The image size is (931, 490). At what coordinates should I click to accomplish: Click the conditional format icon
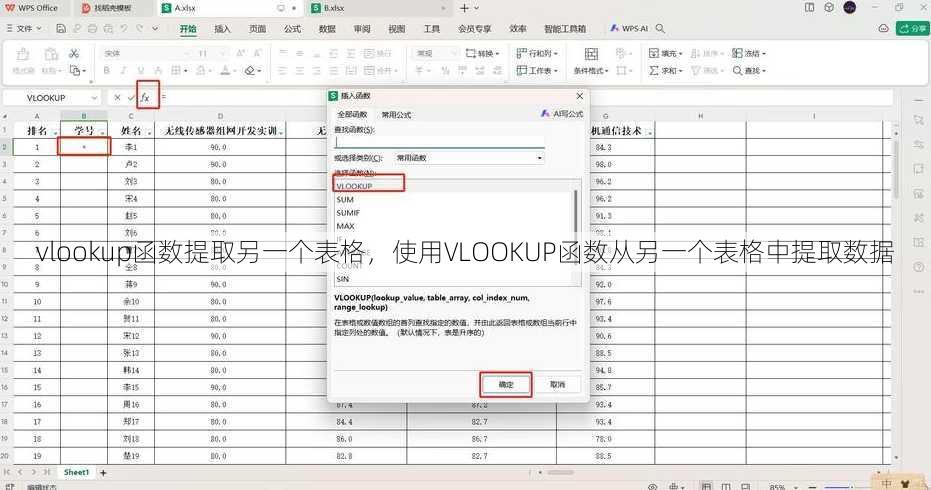click(591, 54)
